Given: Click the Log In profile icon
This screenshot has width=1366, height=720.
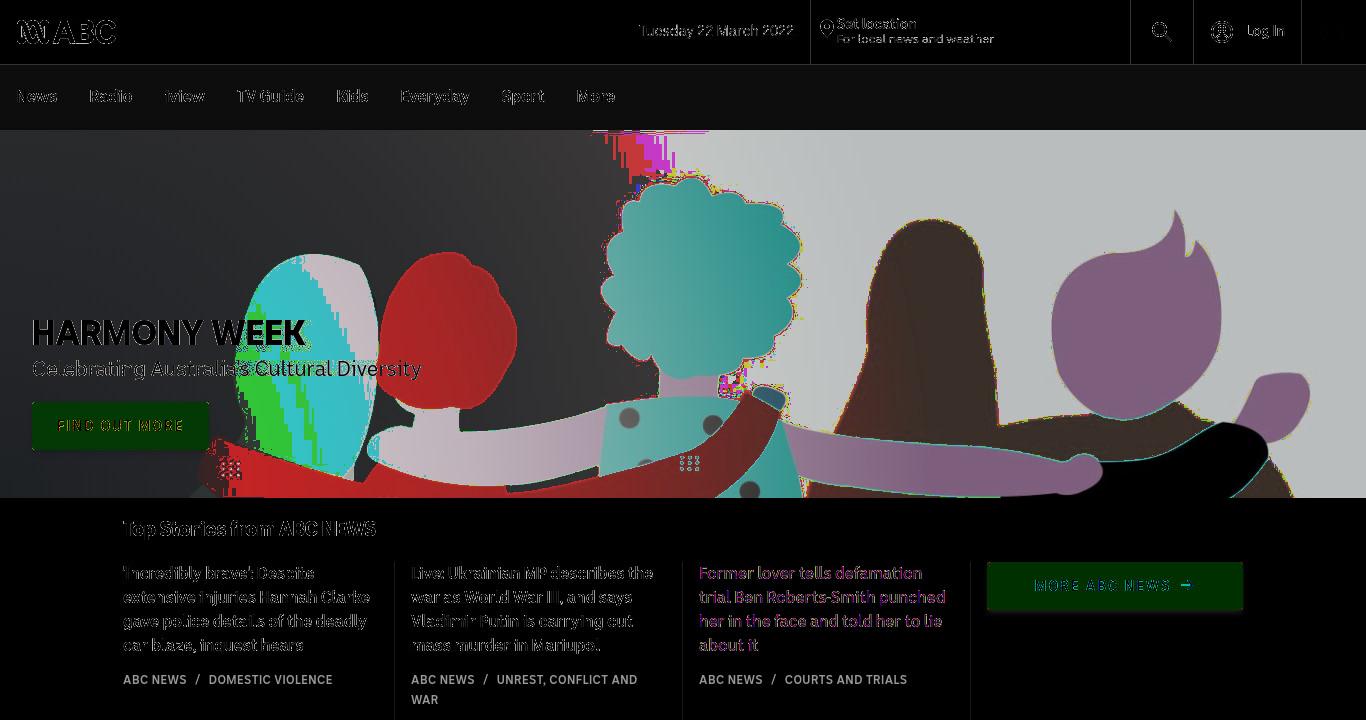Looking at the screenshot, I should (x=1222, y=32).
